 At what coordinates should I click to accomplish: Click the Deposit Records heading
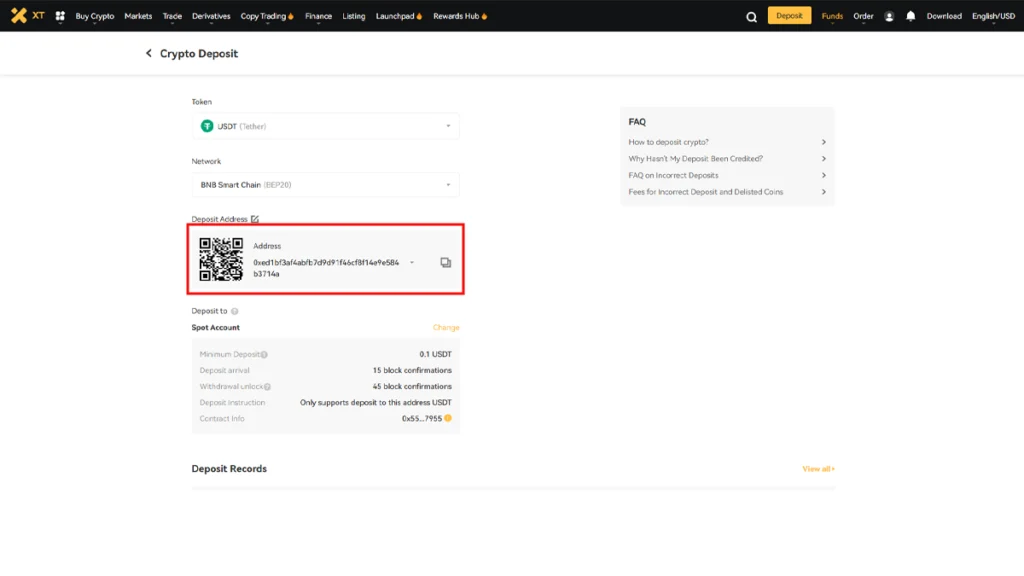point(229,469)
